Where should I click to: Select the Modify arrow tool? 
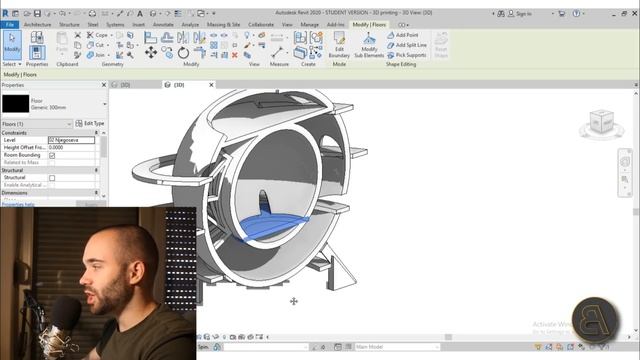pyautogui.click(x=12, y=44)
